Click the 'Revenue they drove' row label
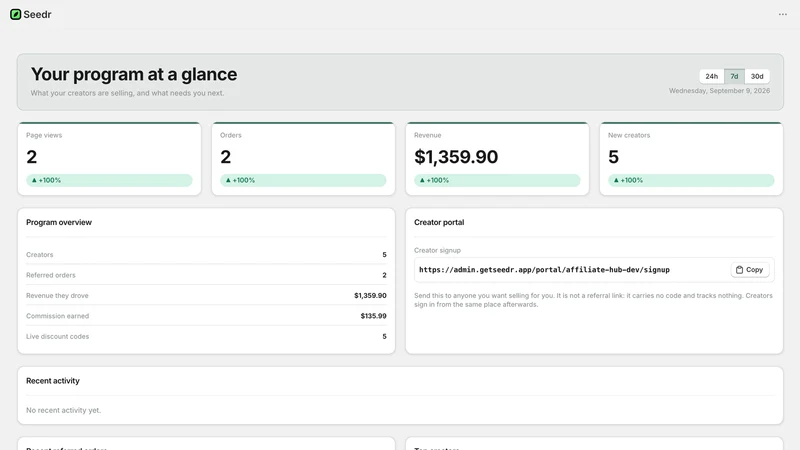 (x=57, y=295)
